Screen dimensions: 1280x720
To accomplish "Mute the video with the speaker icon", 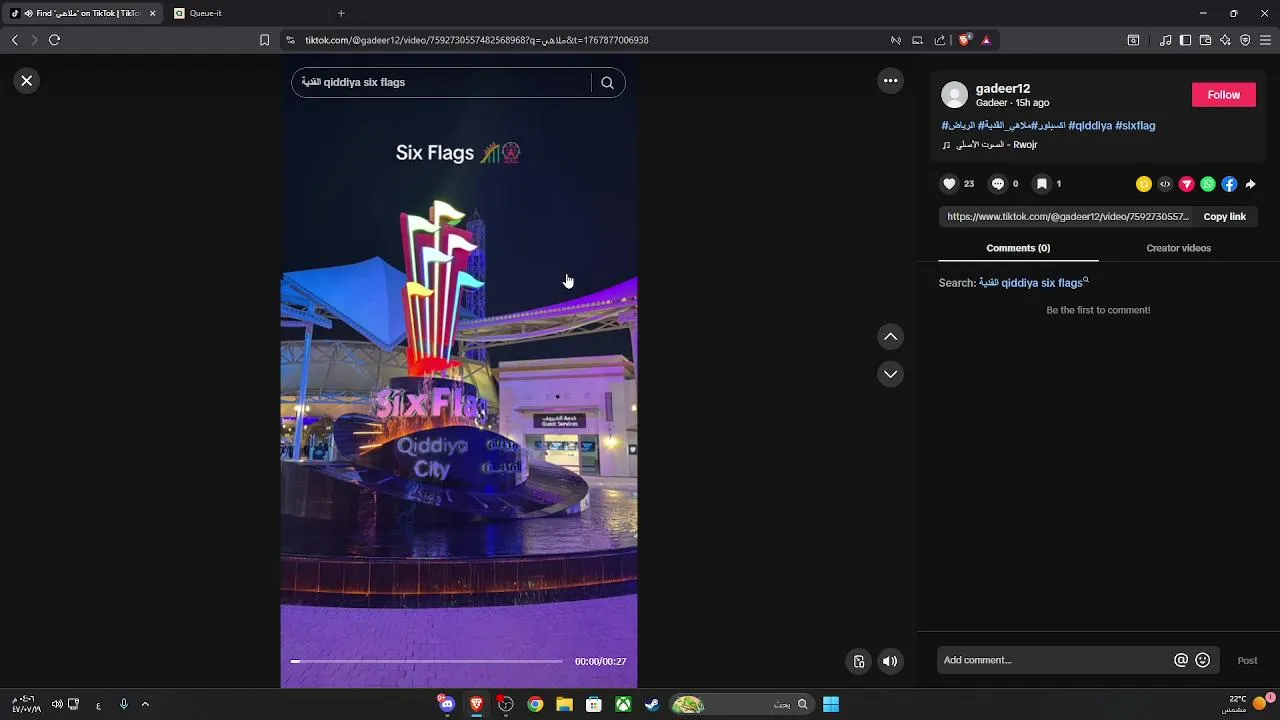I will click(890, 661).
